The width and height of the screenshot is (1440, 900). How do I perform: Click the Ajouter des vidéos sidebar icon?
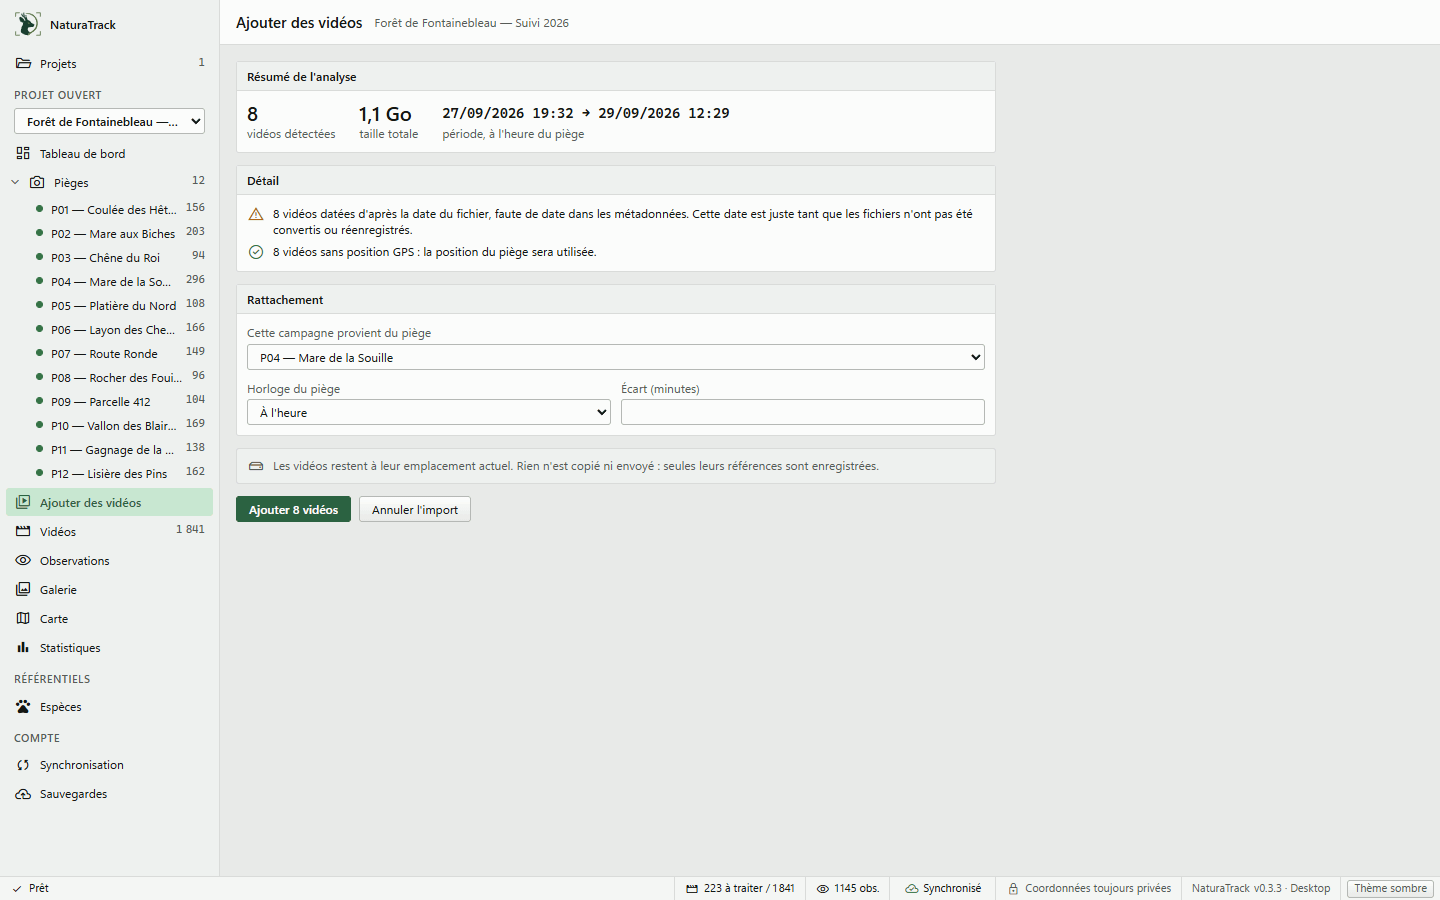pyautogui.click(x=23, y=502)
